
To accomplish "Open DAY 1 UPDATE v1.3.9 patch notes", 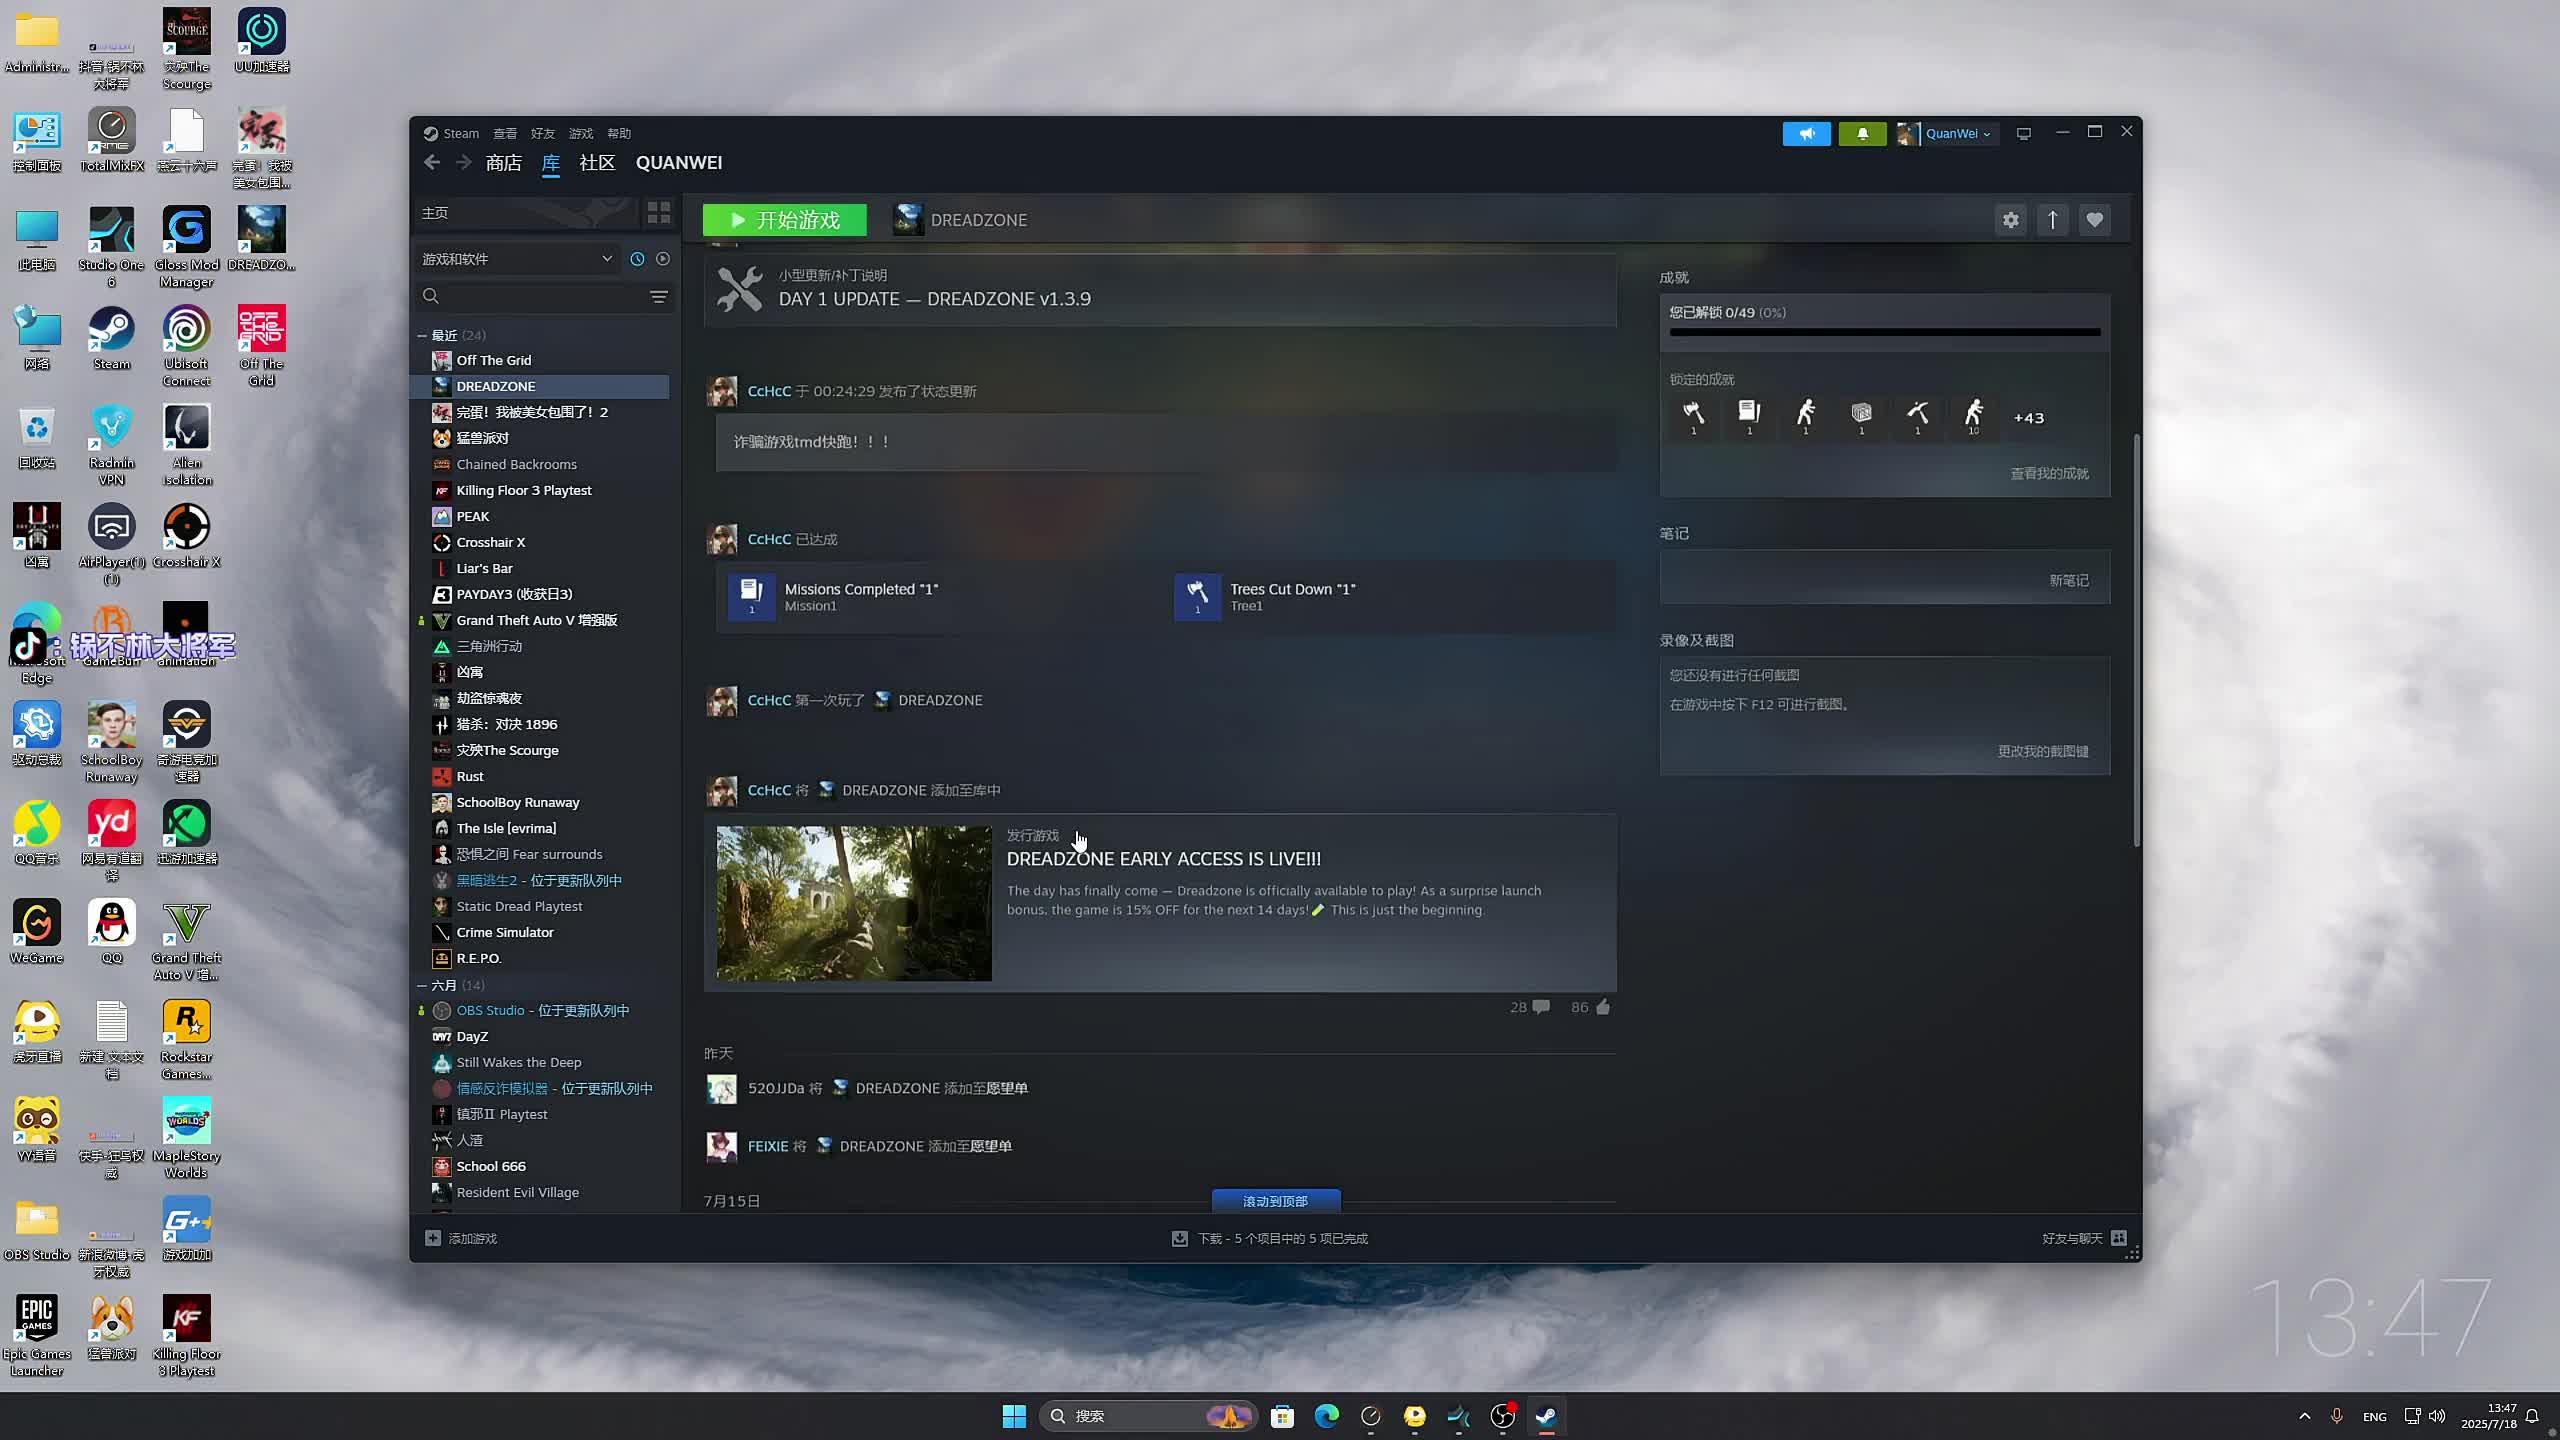I will (1160, 290).
